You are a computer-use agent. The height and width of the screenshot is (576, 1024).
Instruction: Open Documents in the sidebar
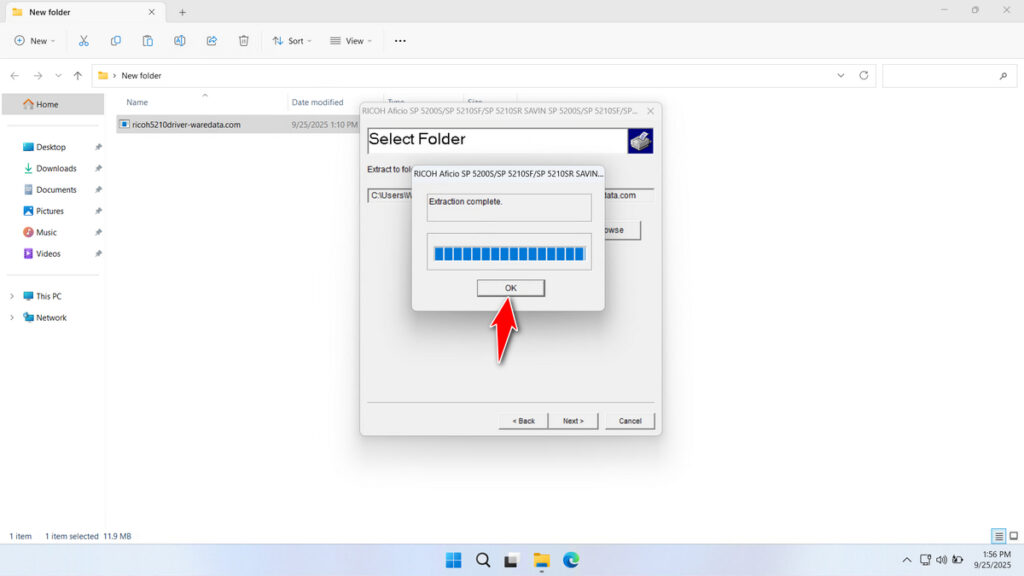(56, 189)
